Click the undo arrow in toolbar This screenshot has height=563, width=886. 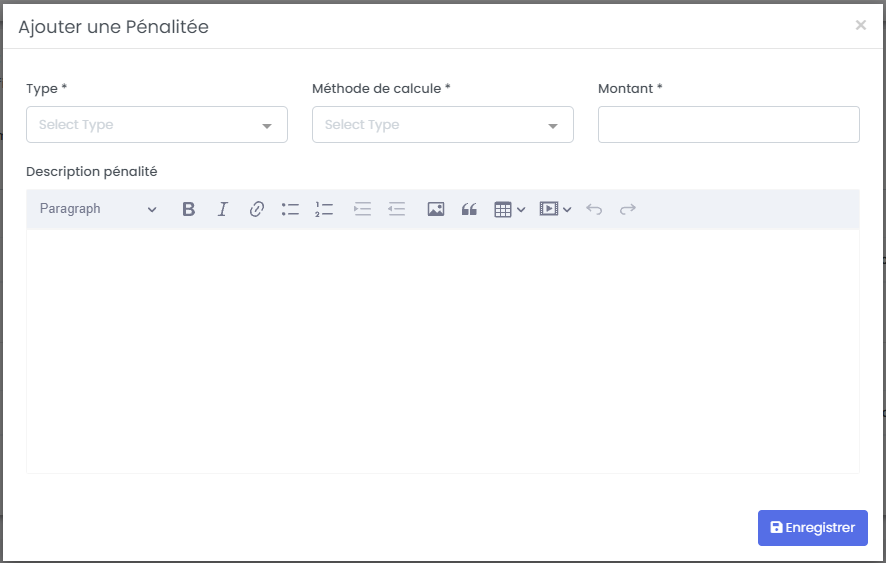594,209
